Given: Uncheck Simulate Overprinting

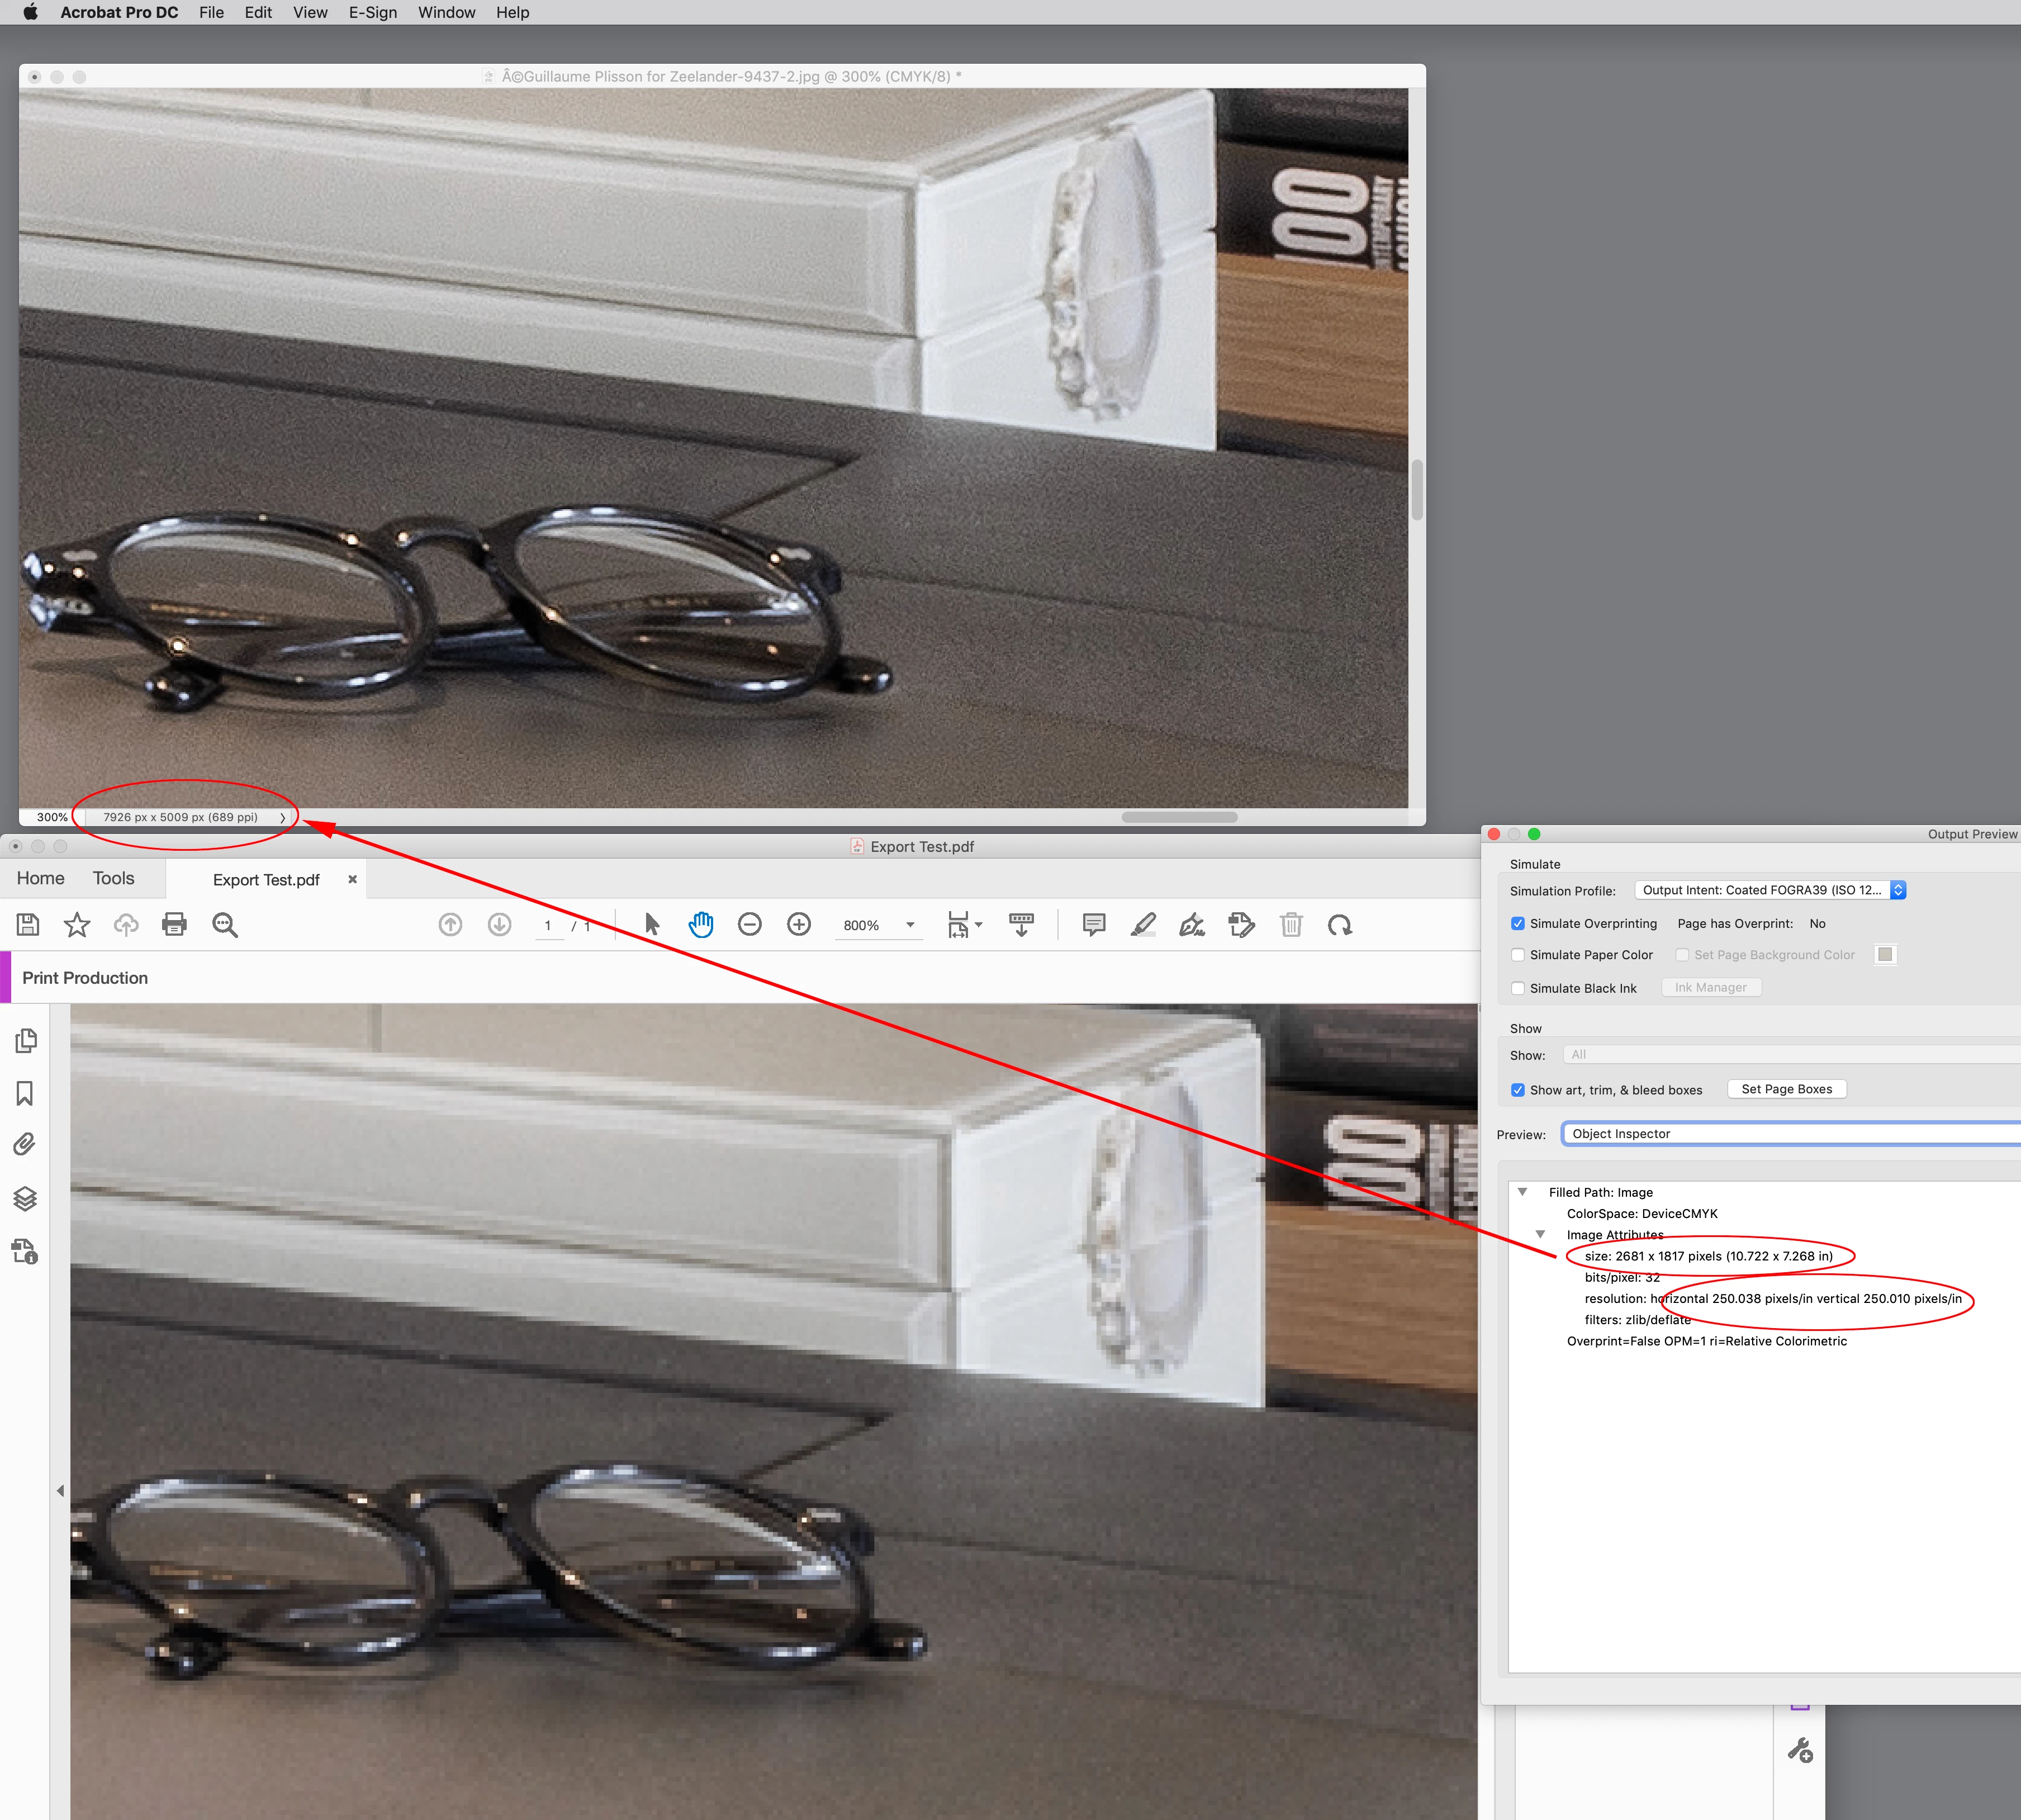Looking at the screenshot, I should [x=1518, y=924].
